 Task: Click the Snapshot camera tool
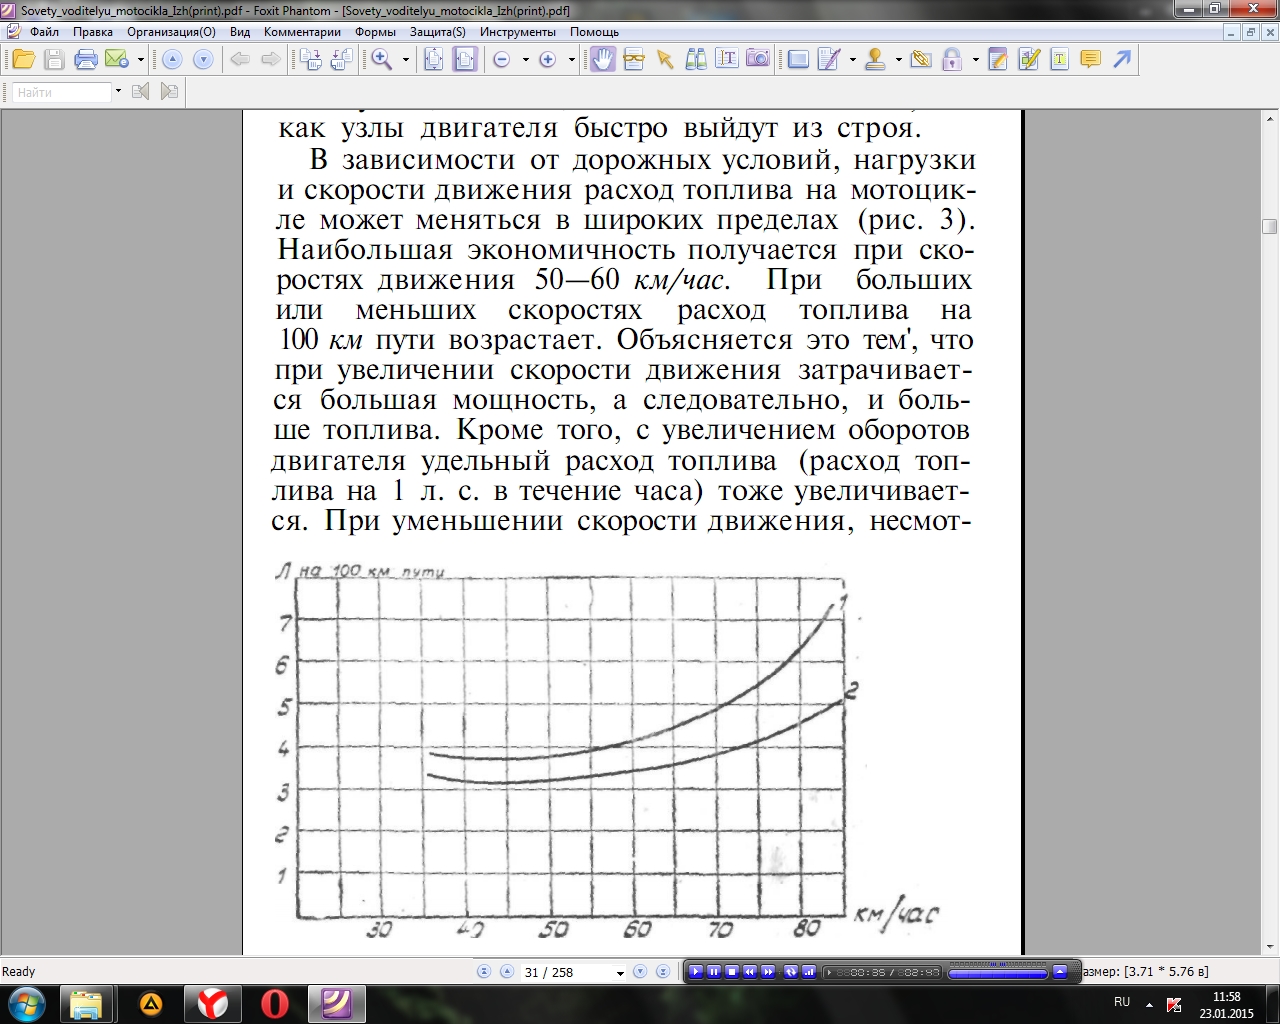pos(758,60)
